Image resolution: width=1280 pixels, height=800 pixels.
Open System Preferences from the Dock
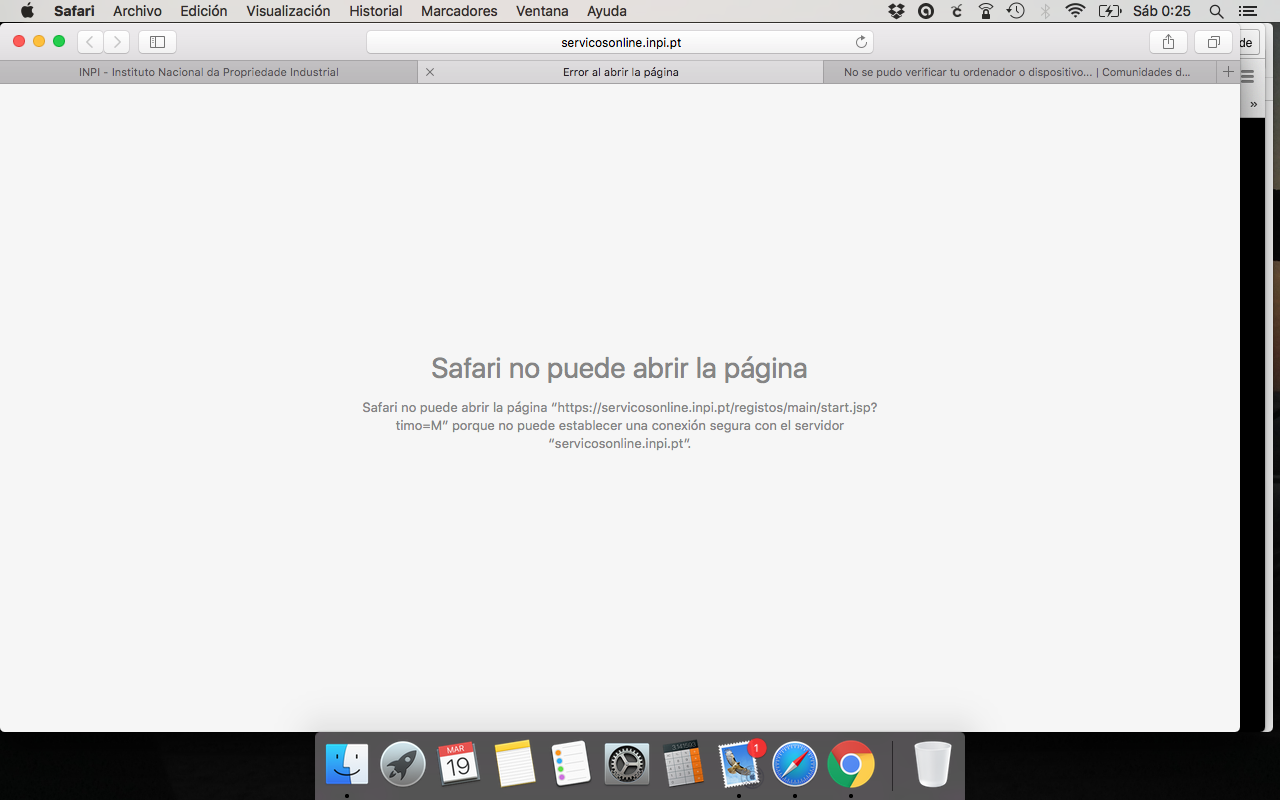[x=627, y=765]
